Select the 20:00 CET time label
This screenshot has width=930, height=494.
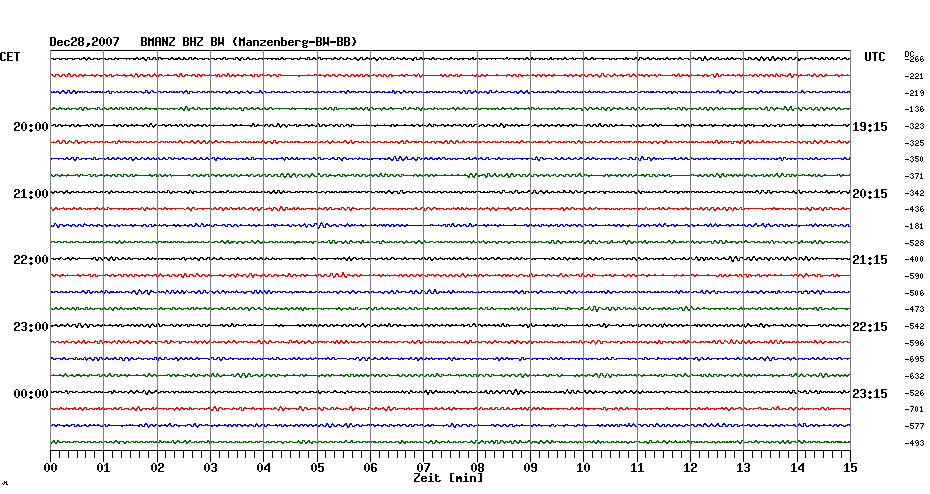point(31,127)
